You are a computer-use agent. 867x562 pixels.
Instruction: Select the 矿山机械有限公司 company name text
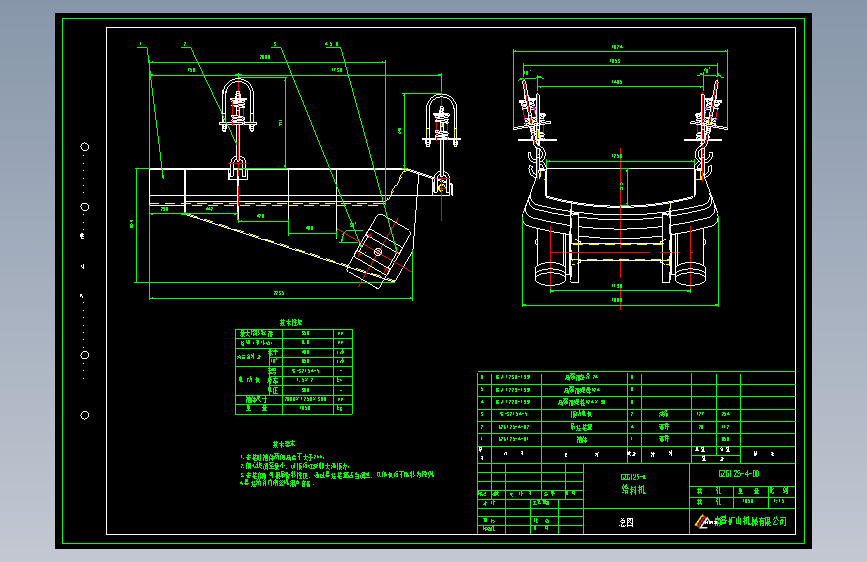[x=750, y=521]
